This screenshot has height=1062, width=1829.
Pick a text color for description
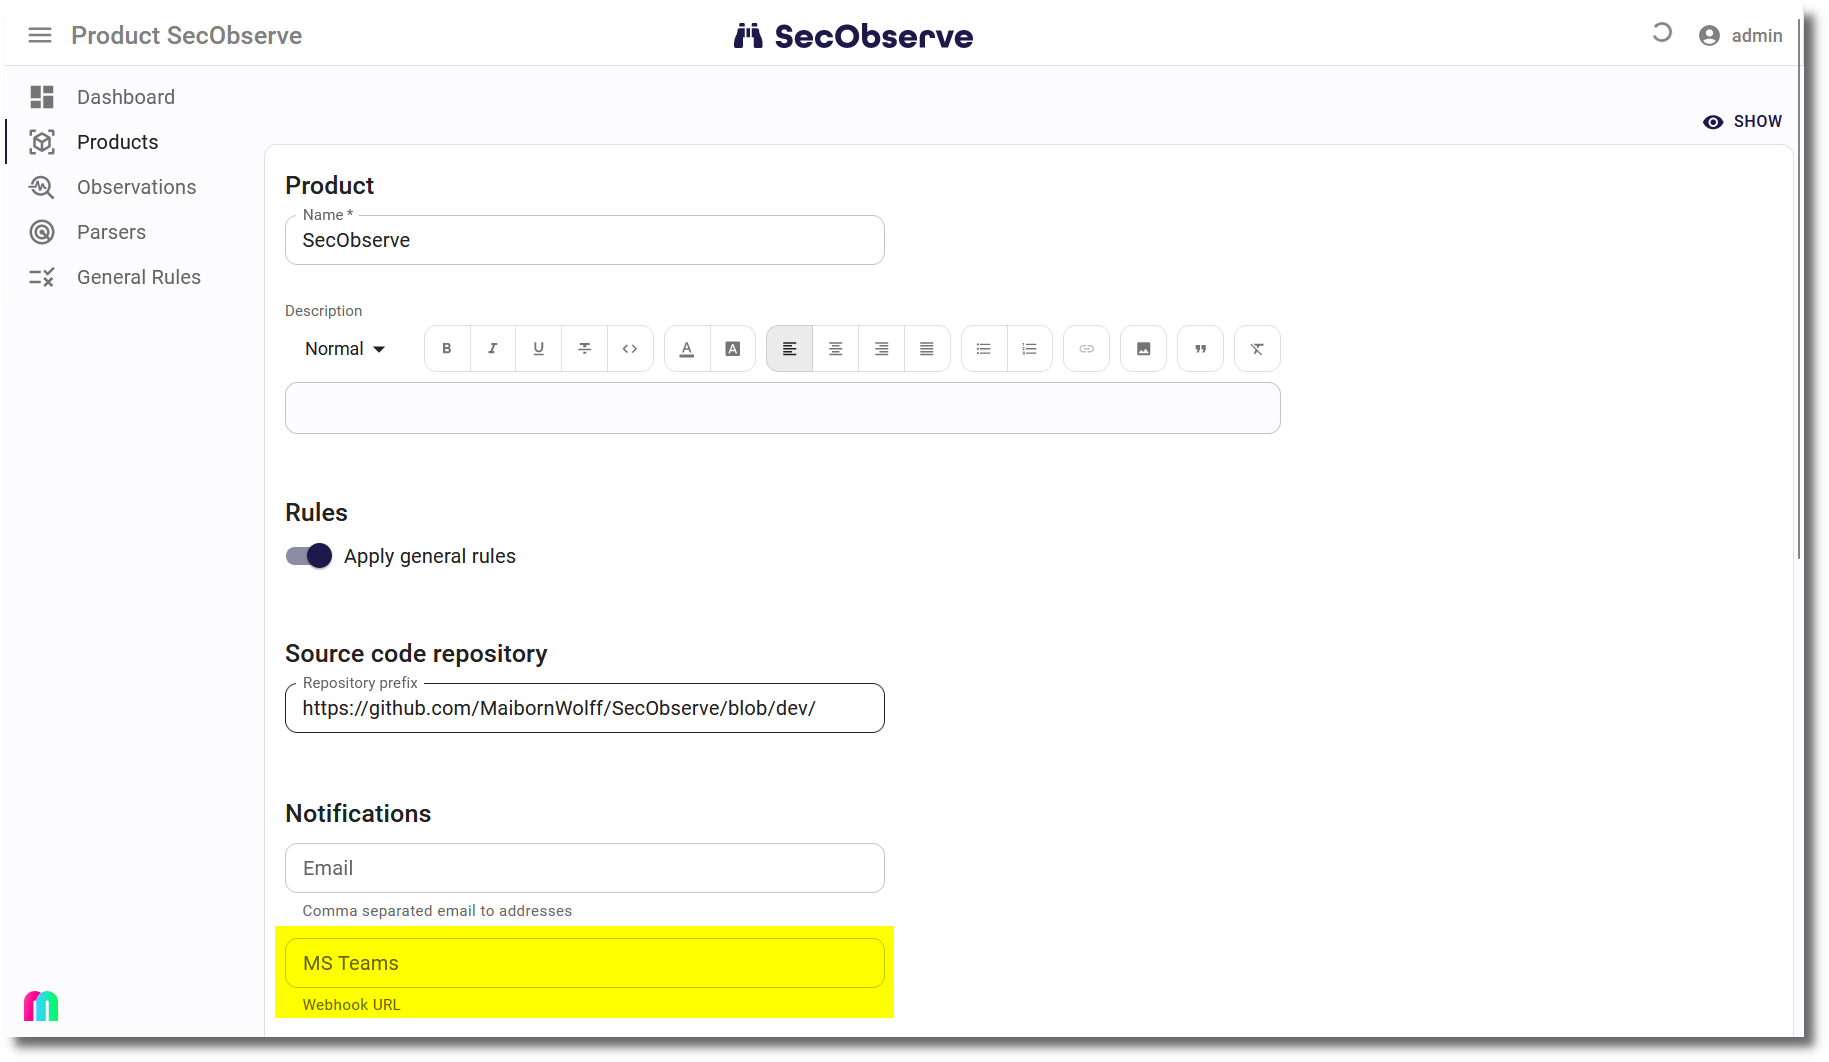pyautogui.click(x=687, y=349)
